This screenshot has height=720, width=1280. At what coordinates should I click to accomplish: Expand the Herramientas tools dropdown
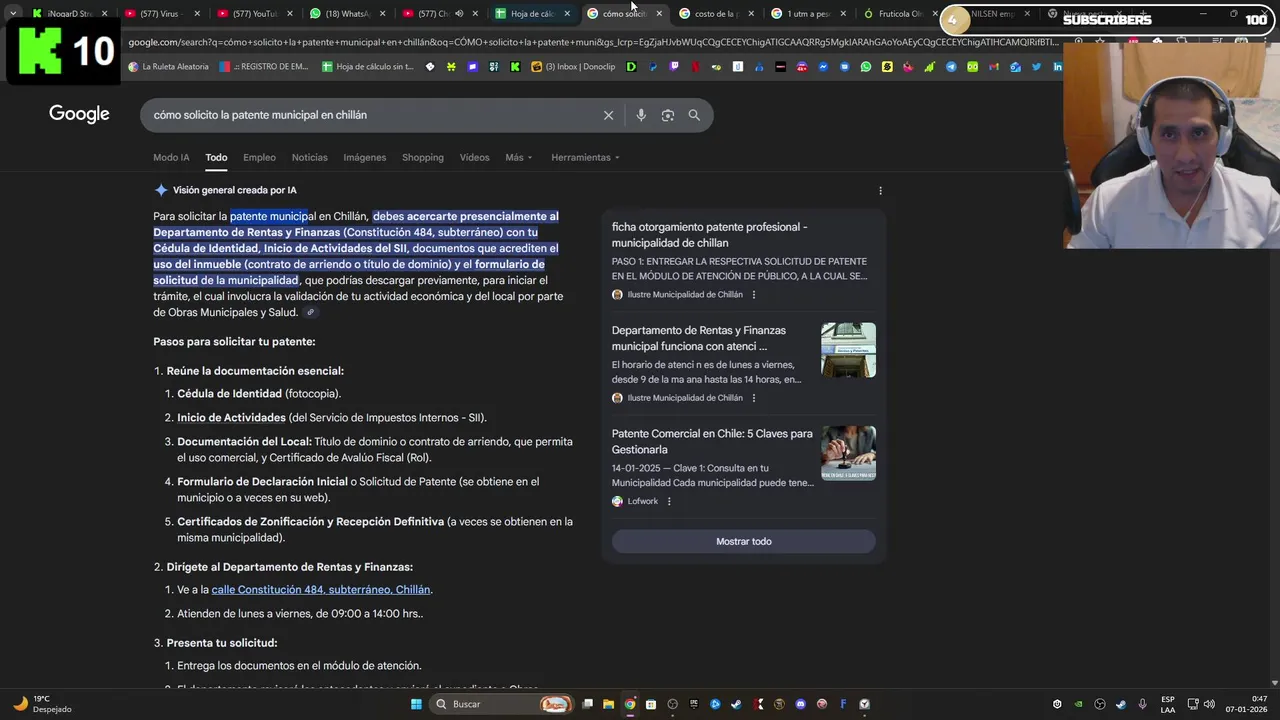585,157
